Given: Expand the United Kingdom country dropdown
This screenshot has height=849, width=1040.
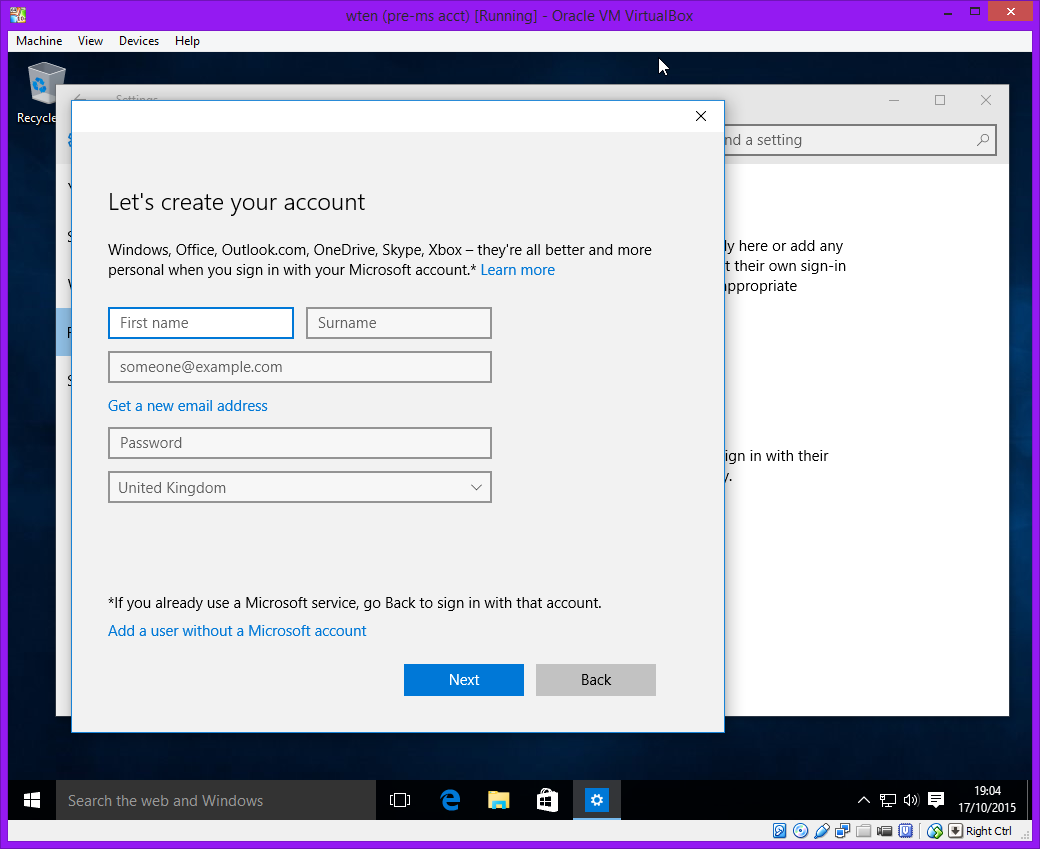Looking at the screenshot, I should click(x=300, y=488).
